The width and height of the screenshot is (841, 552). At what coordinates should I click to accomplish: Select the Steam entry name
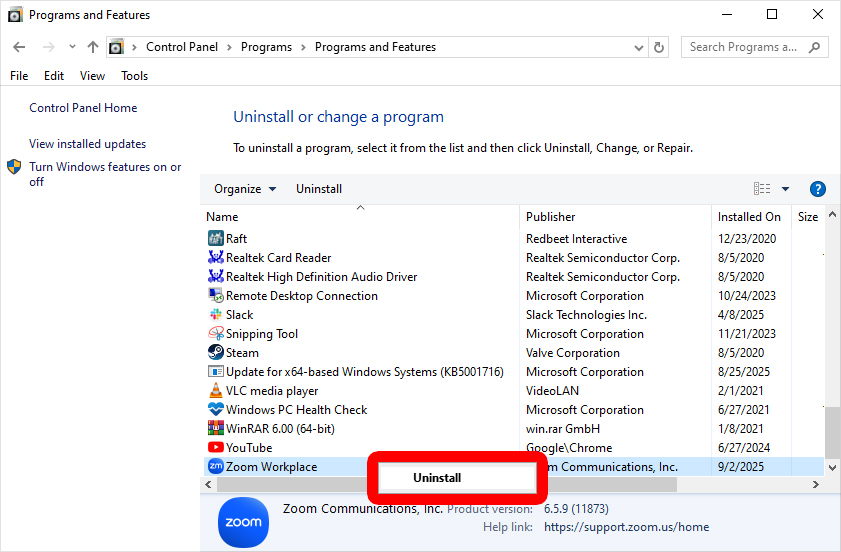tap(242, 353)
